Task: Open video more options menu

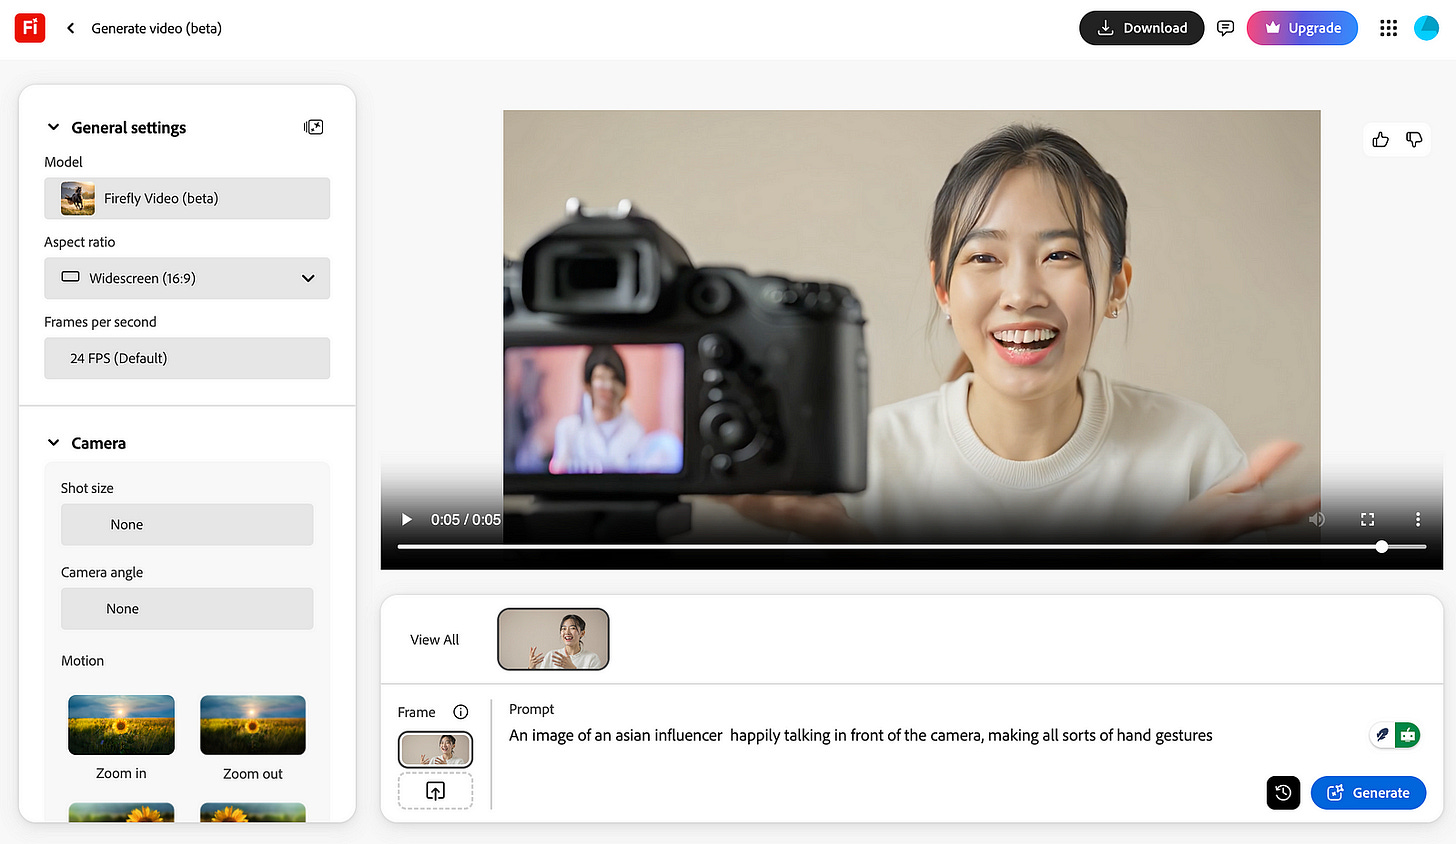Action: coord(1417,519)
